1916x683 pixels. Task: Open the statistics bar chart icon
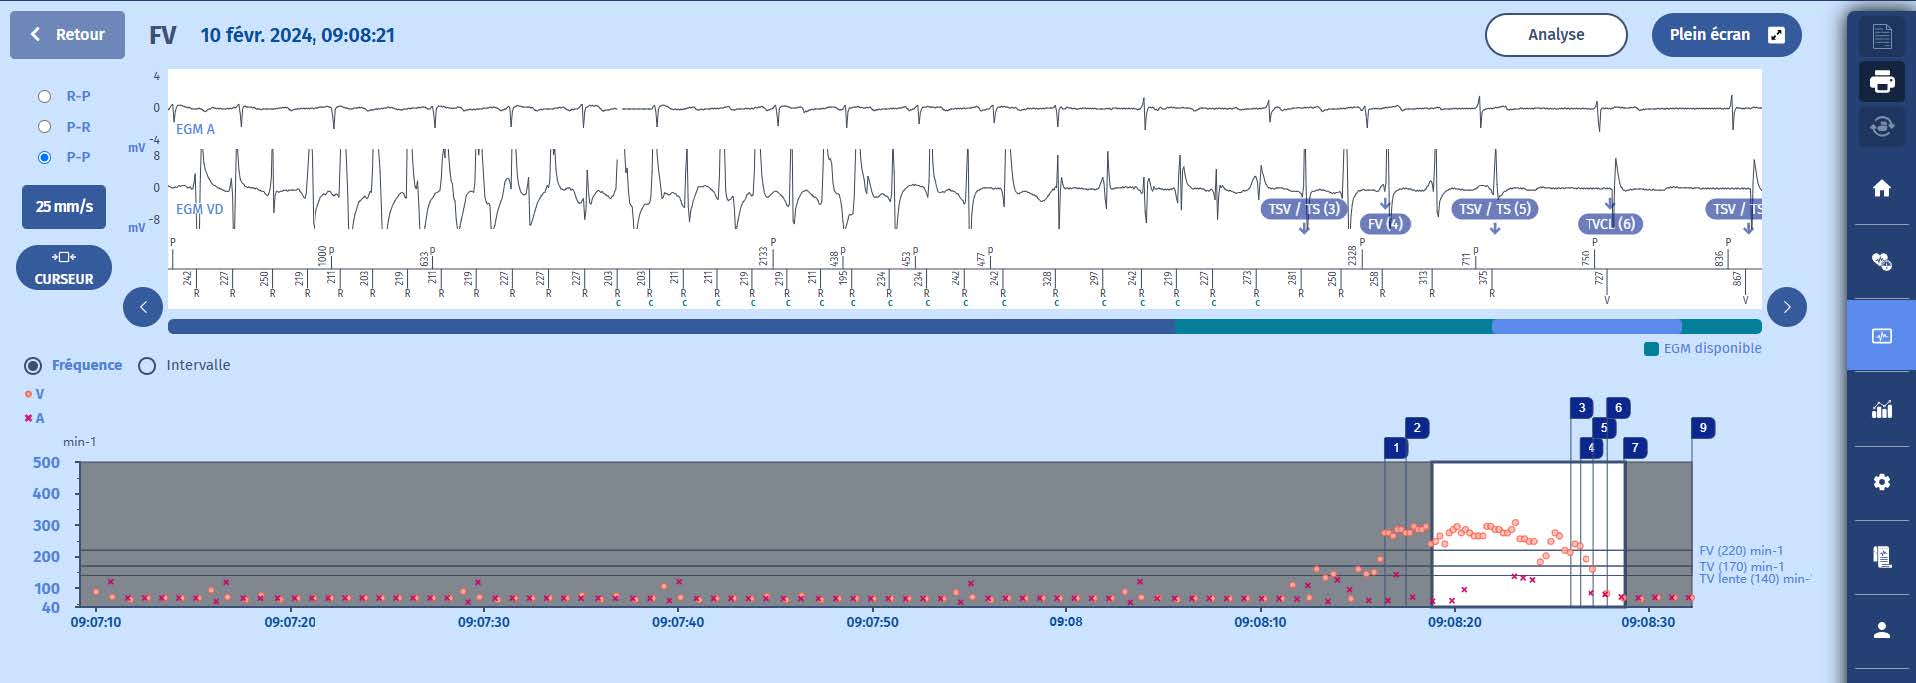point(1881,409)
